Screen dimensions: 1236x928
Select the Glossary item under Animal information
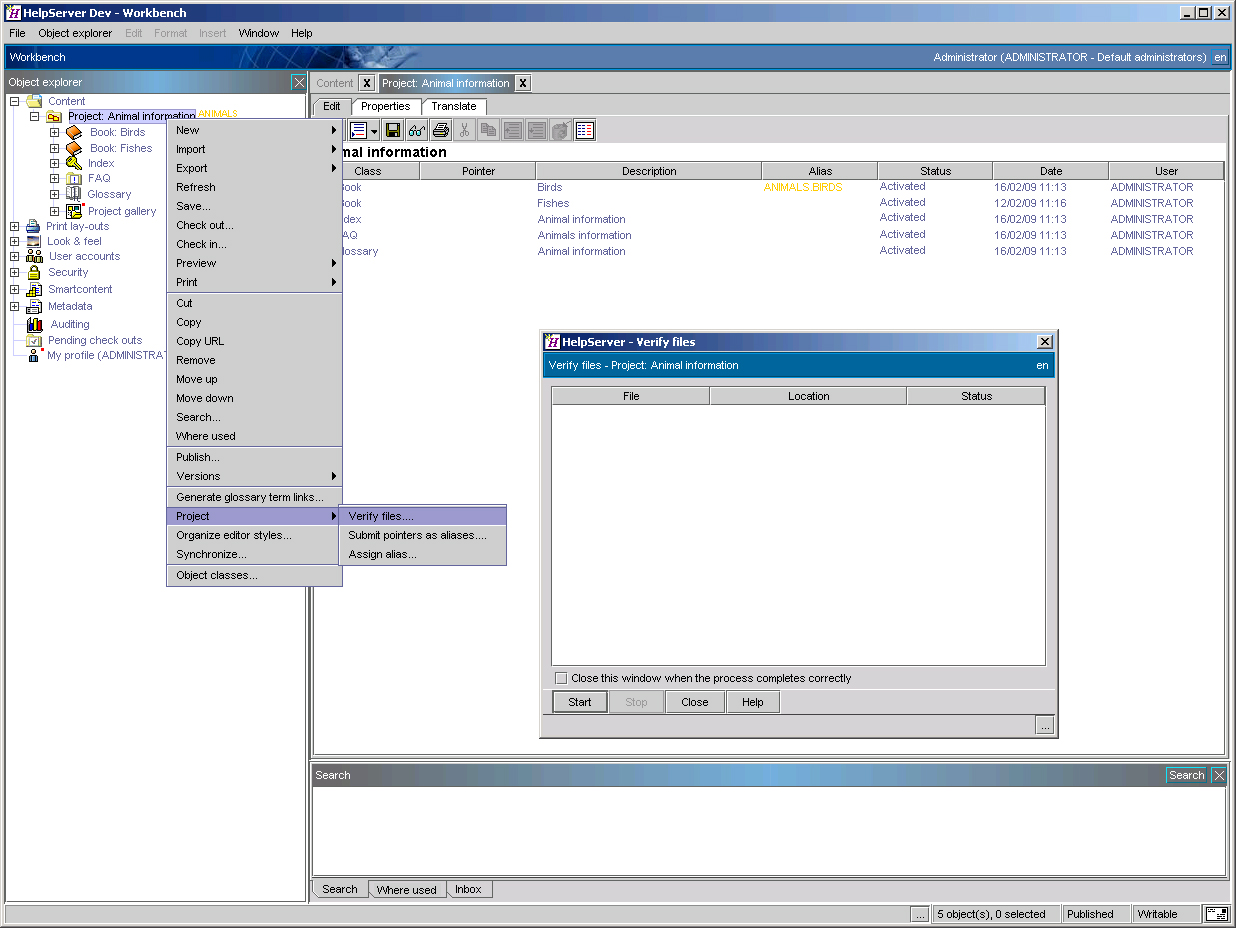[110, 194]
